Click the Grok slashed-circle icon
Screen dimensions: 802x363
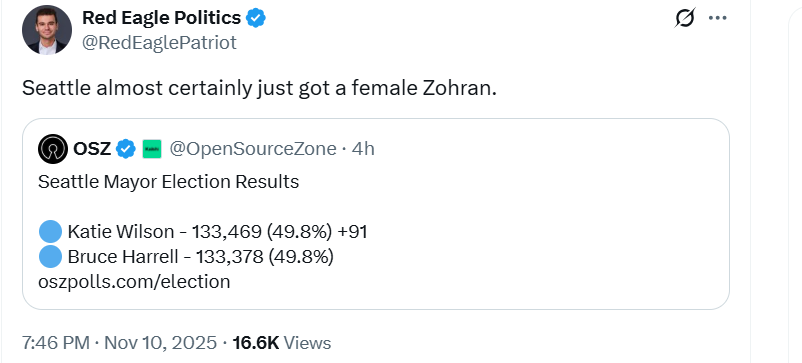point(685,18)
